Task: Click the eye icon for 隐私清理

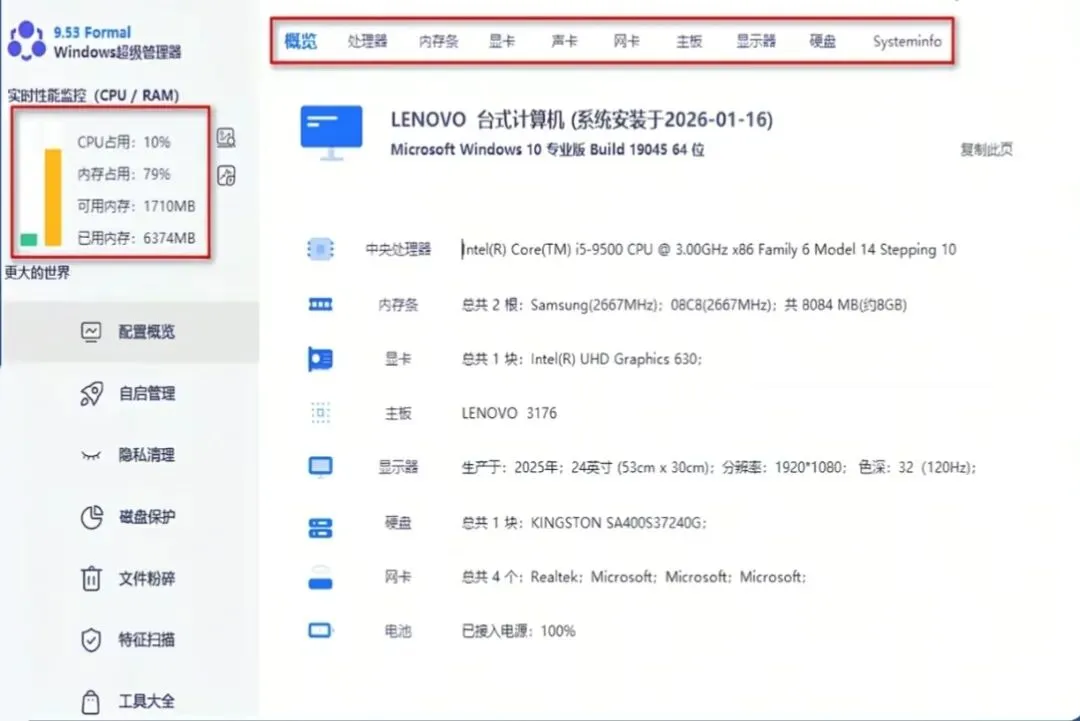Action: click(x=91, y=455)
